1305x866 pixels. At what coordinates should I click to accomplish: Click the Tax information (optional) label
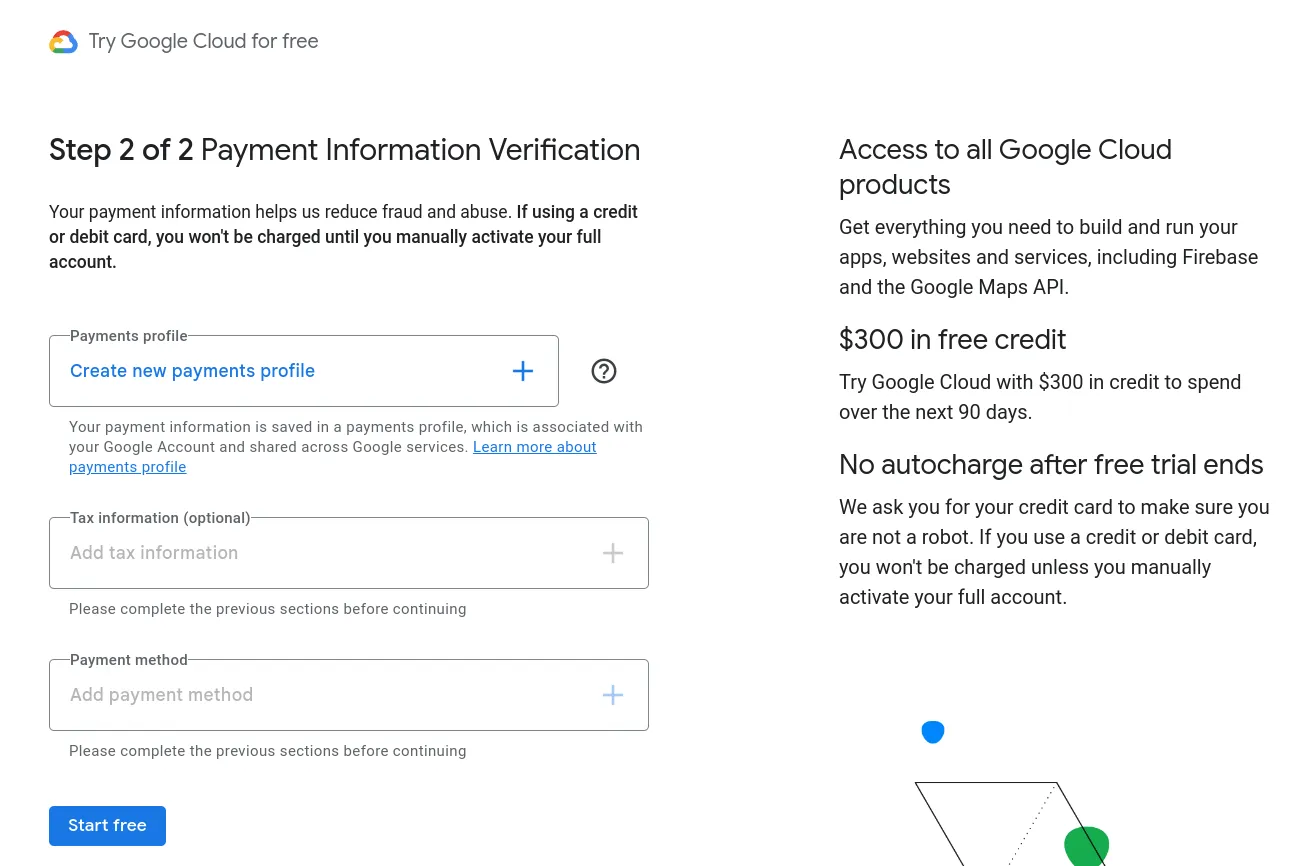[x=160, y=518]
